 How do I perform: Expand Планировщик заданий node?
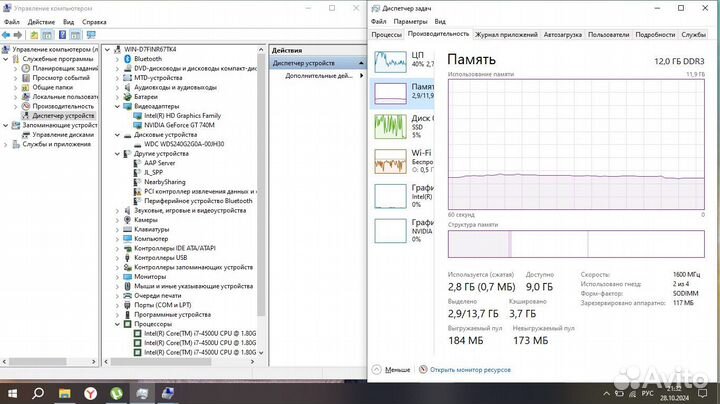(x=16, y=68)
